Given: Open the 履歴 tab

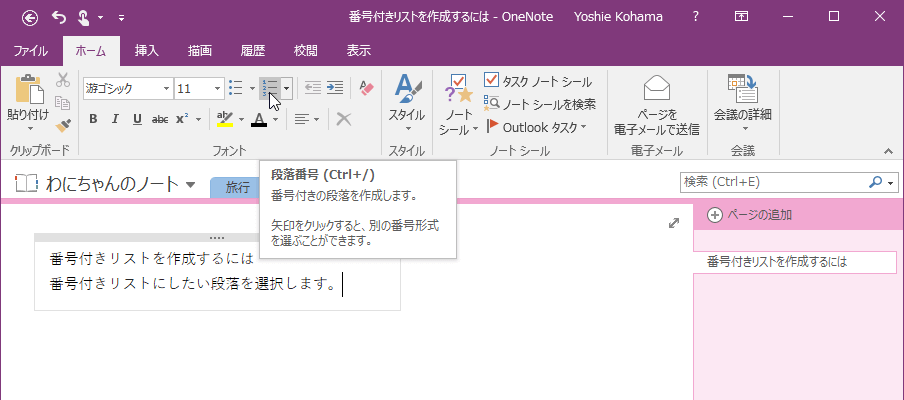Looking at the screenshot, I should (x=253, y=51).
